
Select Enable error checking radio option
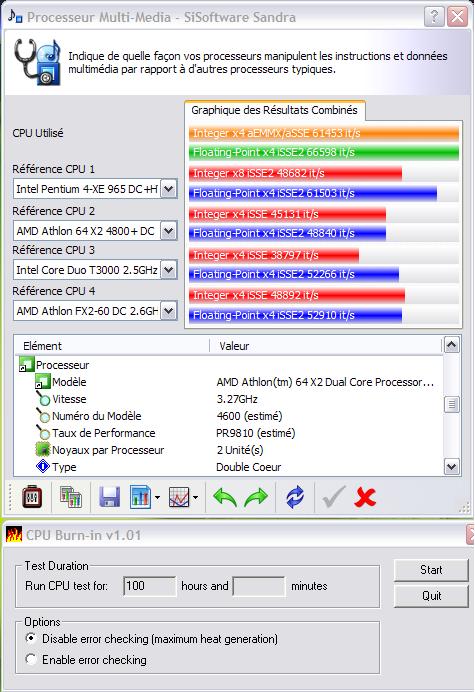(x=31, y=659)
